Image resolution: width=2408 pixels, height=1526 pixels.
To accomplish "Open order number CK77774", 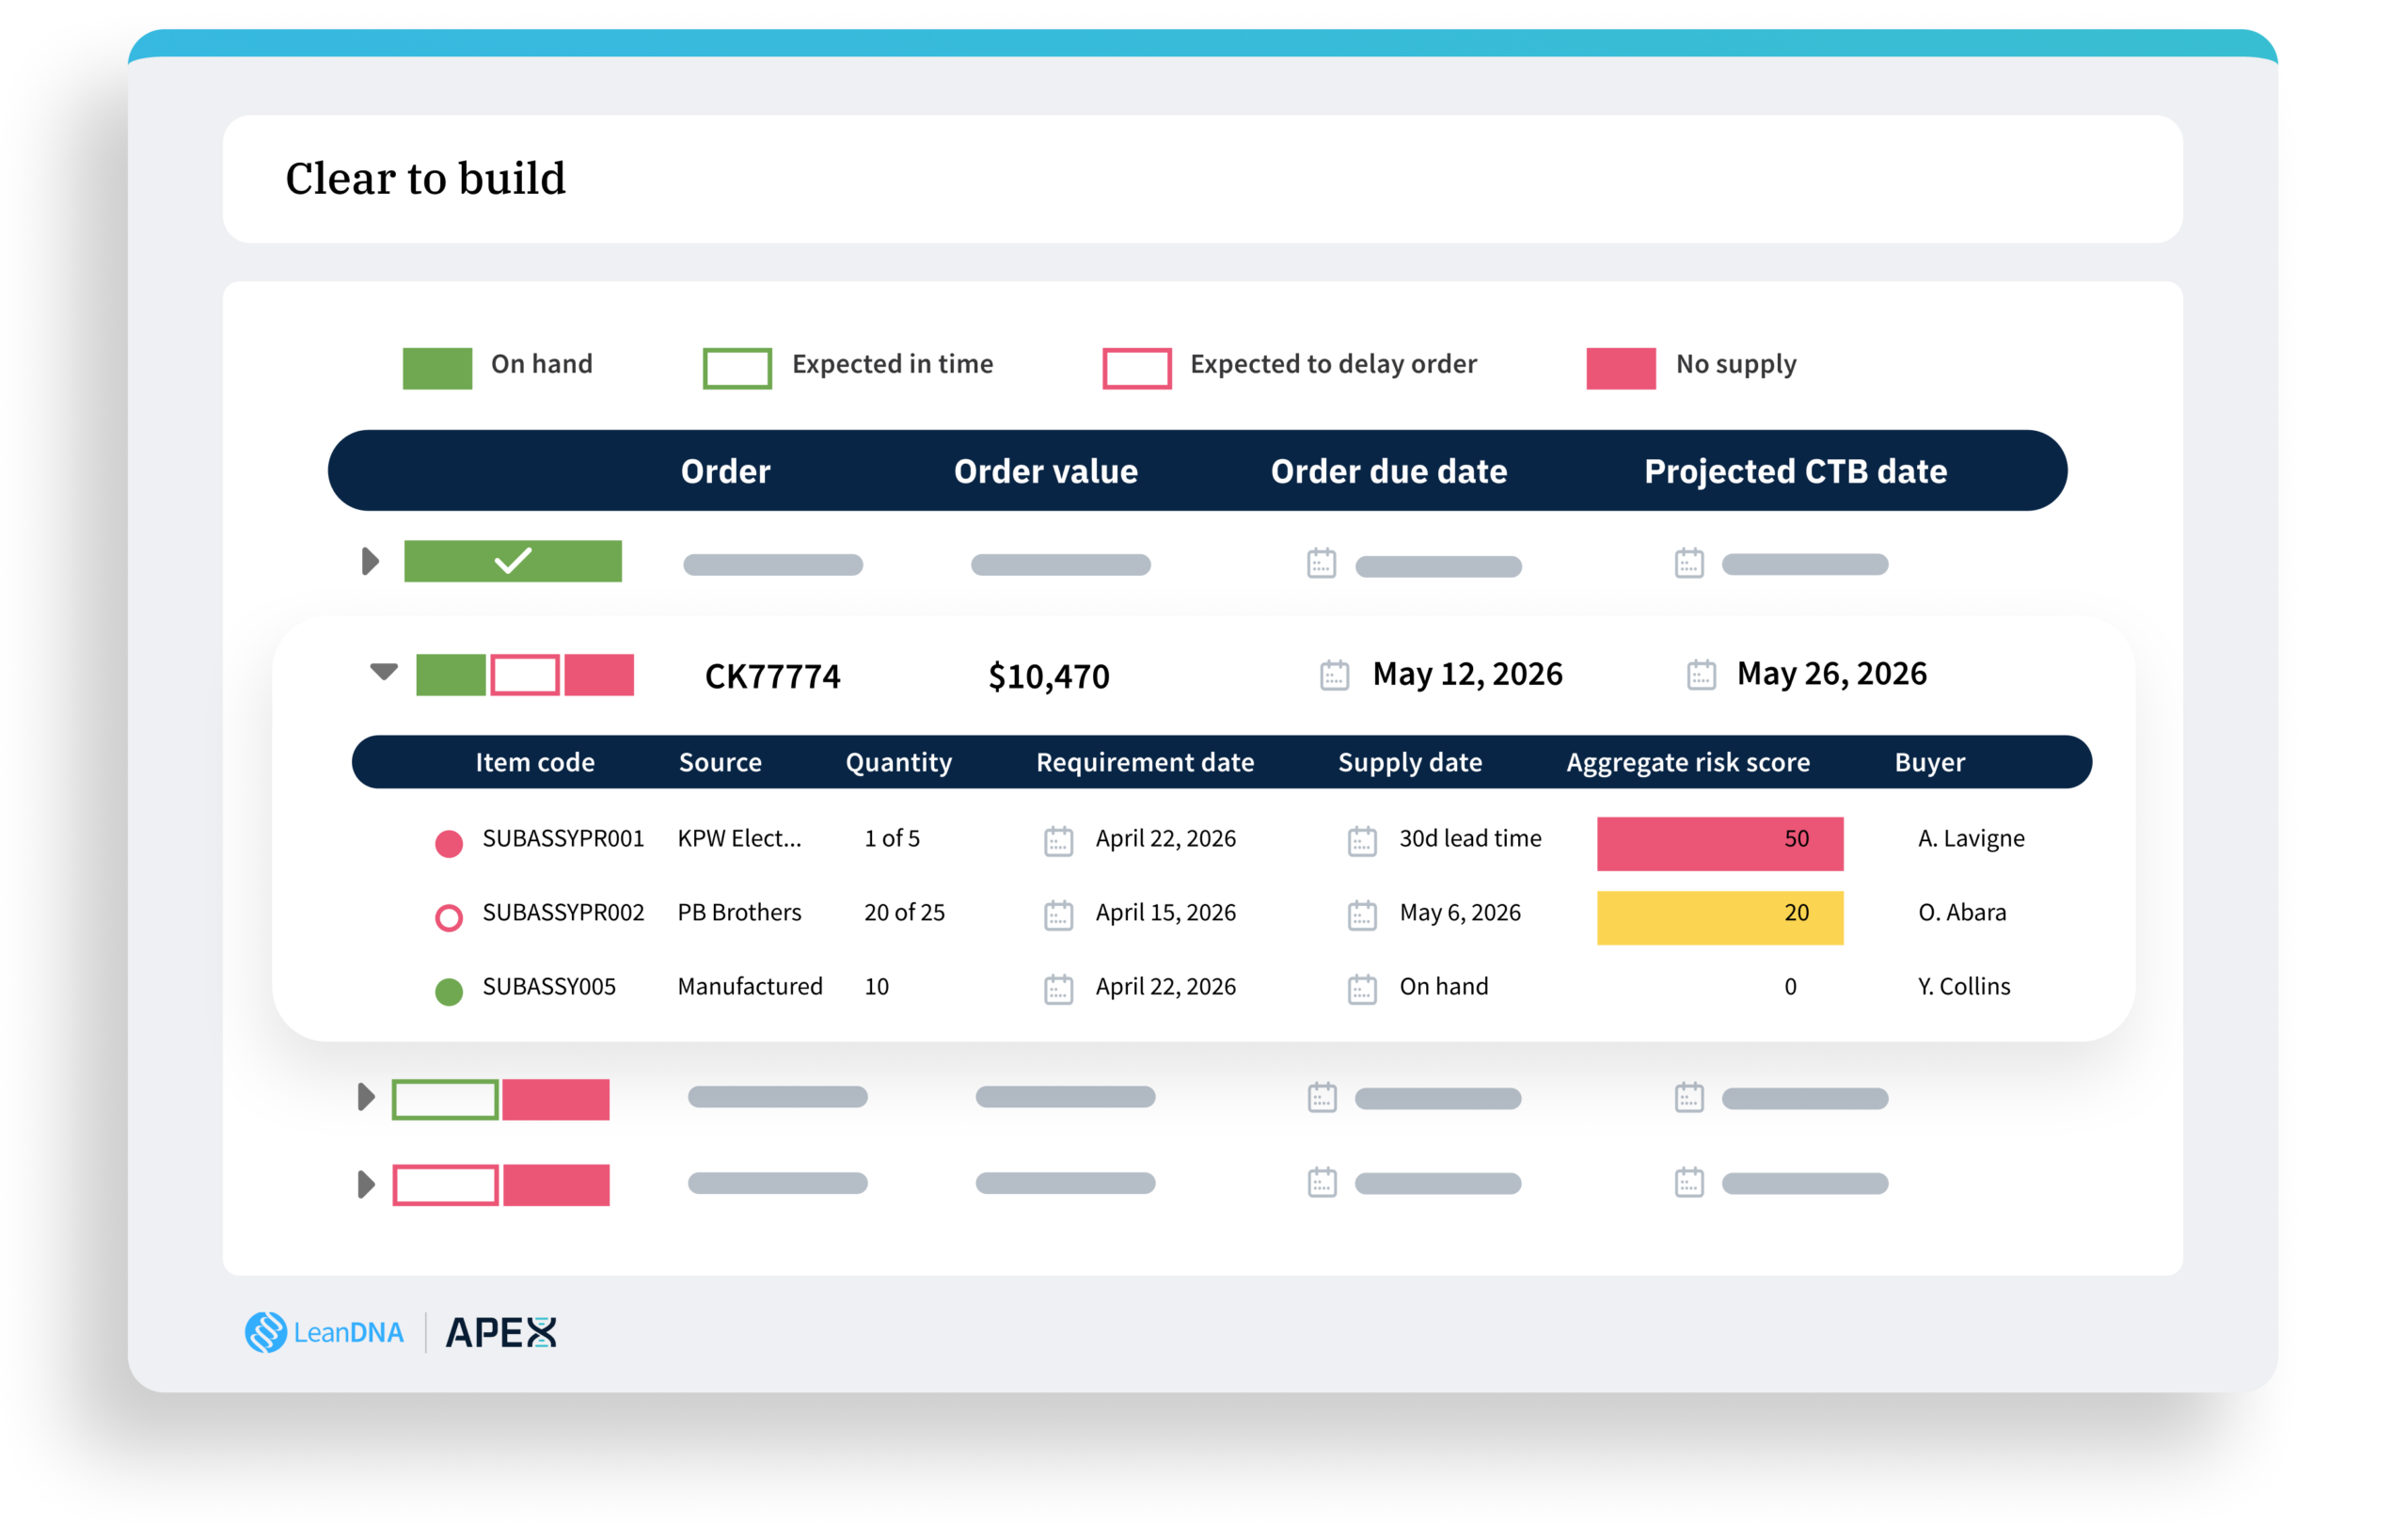I will [x=773, y=677].
